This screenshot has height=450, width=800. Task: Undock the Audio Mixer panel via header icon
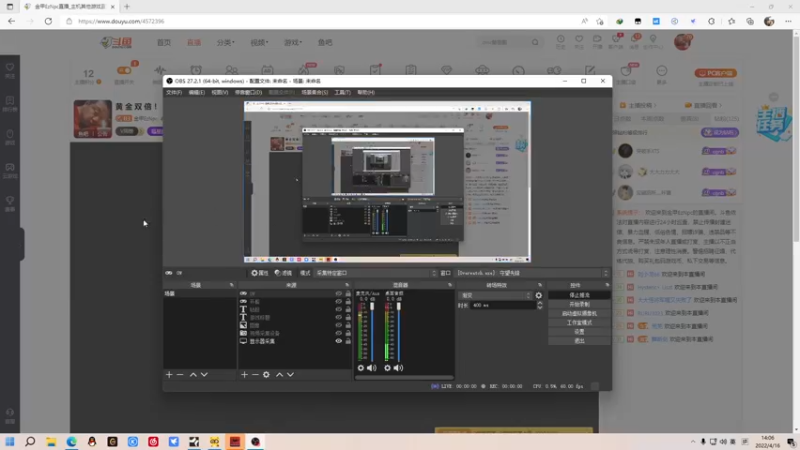click(449, 285)
